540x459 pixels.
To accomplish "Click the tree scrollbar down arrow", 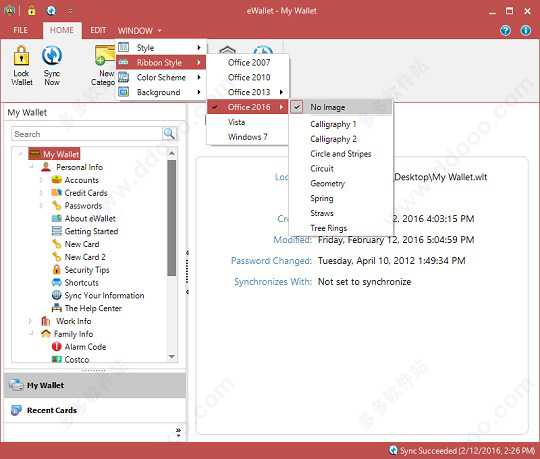I will pos(172,357).
